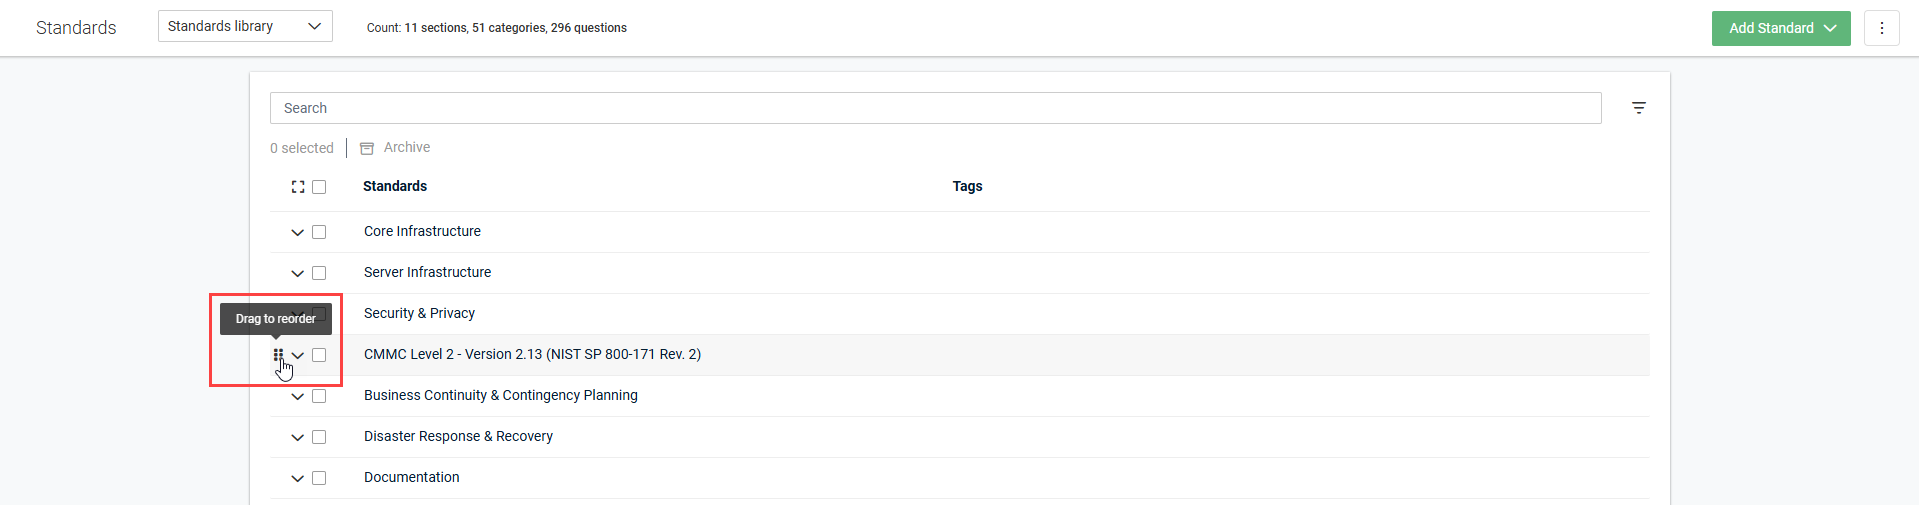Click the Add Standard button
Screen dimensions: 1919x505
tap(1780, 28)
